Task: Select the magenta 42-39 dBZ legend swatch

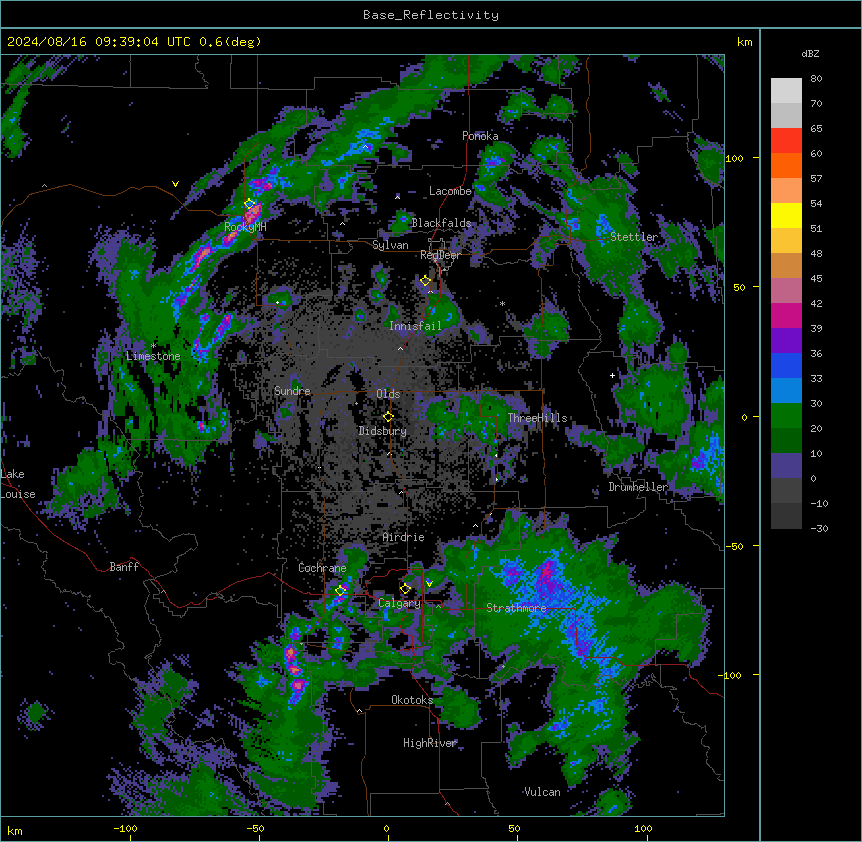Action: 786,315
